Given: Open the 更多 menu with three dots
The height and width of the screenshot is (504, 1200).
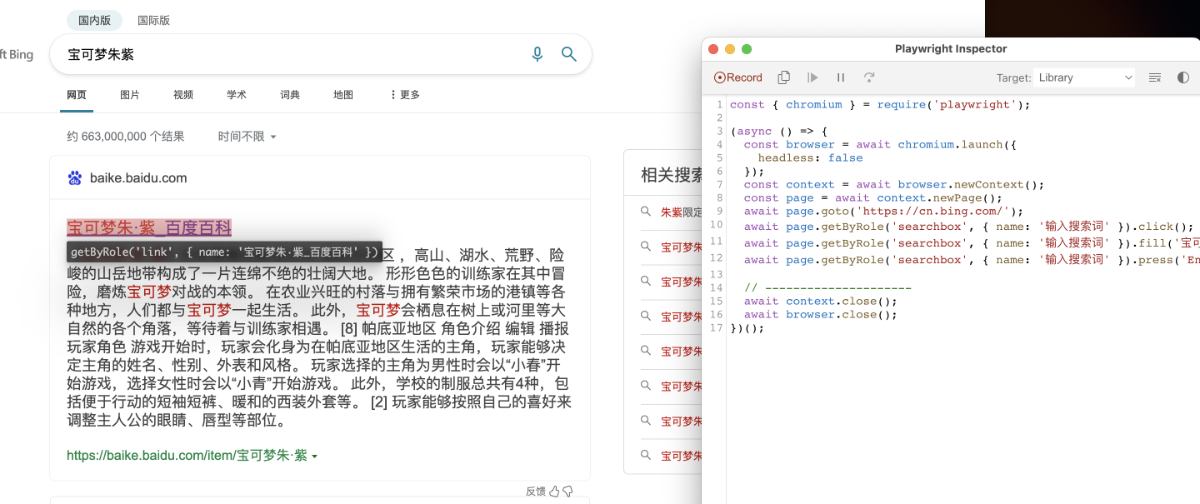Looking at the screenshot, I should [x=405, y=95].
